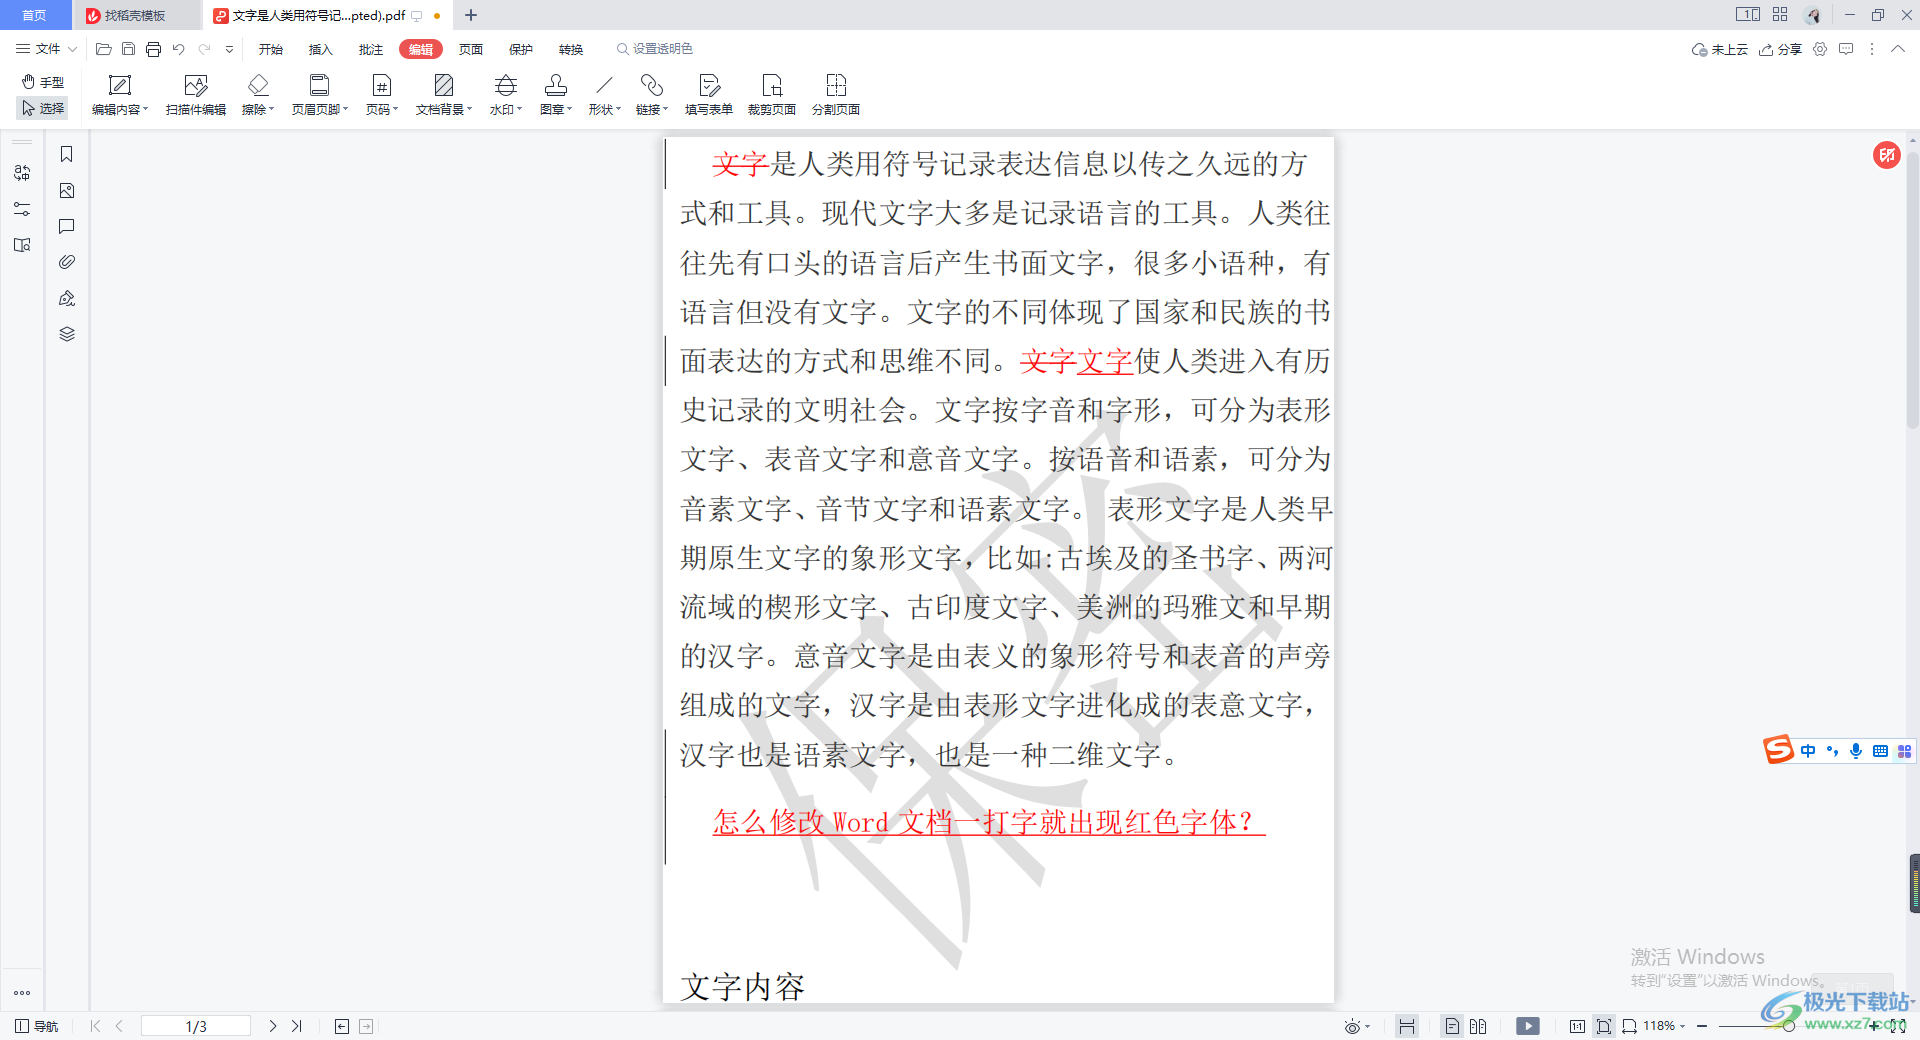The width and height of the screenshot is (1920, 1040).
Task: Switch to the 找稻壳模板 tab
Action: pyautogui.click(x=135, y=15)
